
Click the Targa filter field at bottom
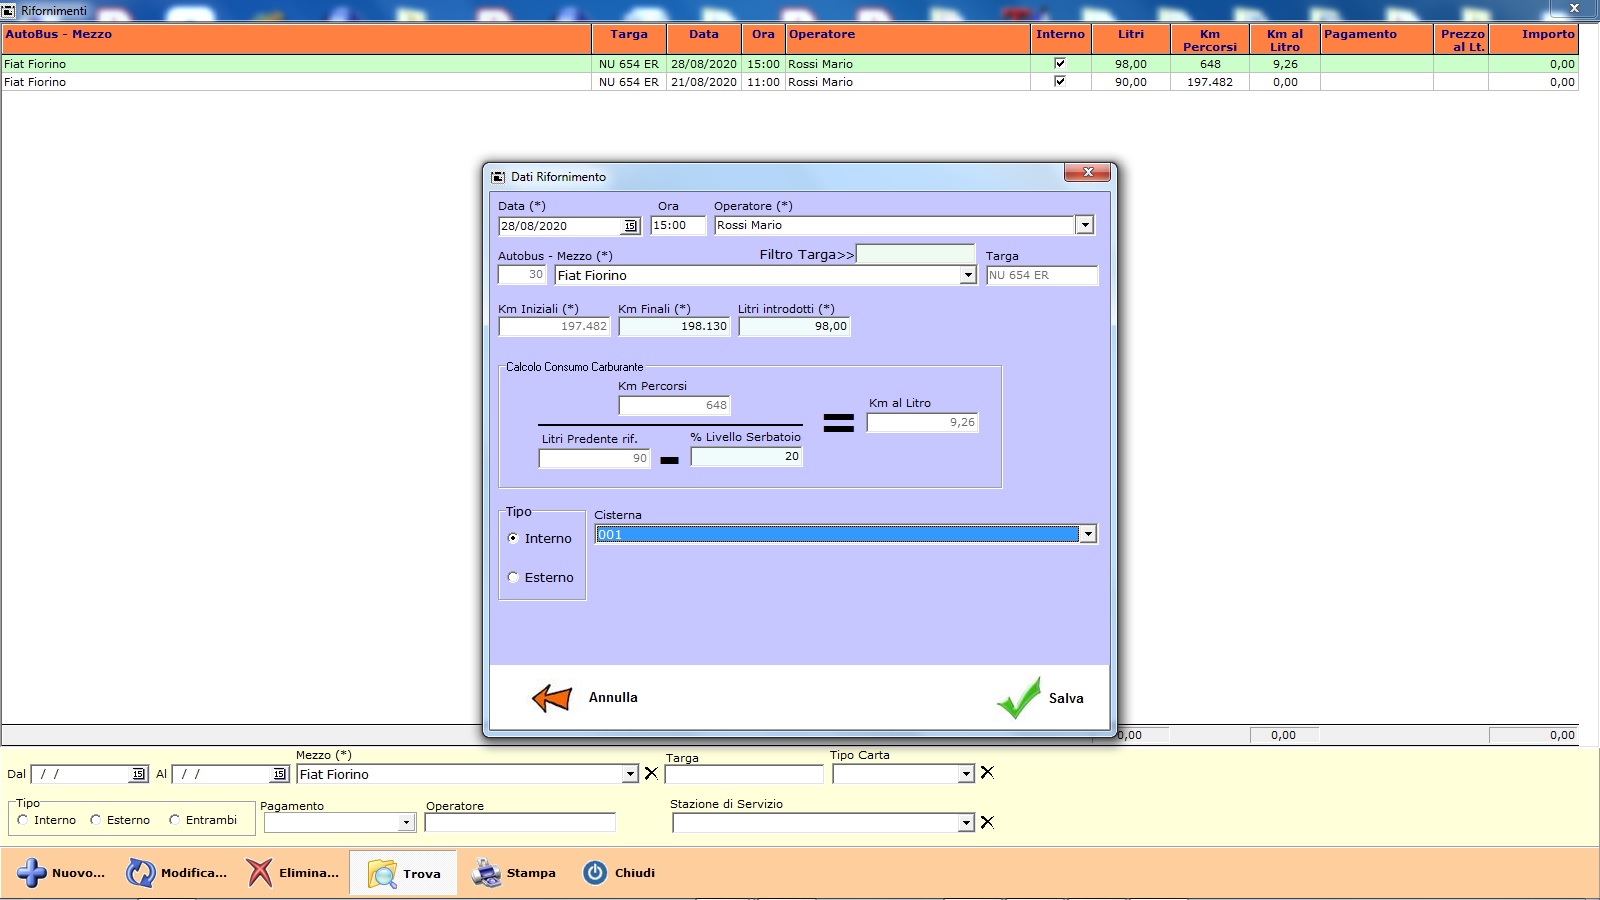click(x=744, y=774)
